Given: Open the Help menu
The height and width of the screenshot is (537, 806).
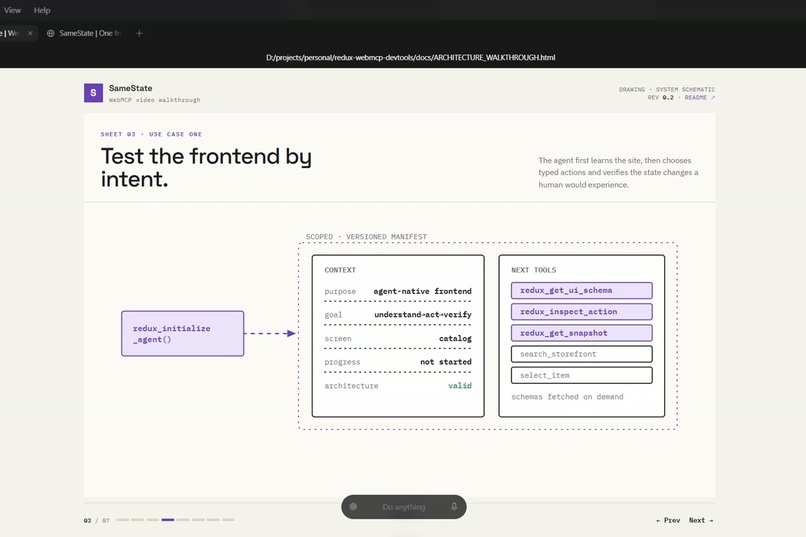Looking at the screenshot, I should pos(42,10).
